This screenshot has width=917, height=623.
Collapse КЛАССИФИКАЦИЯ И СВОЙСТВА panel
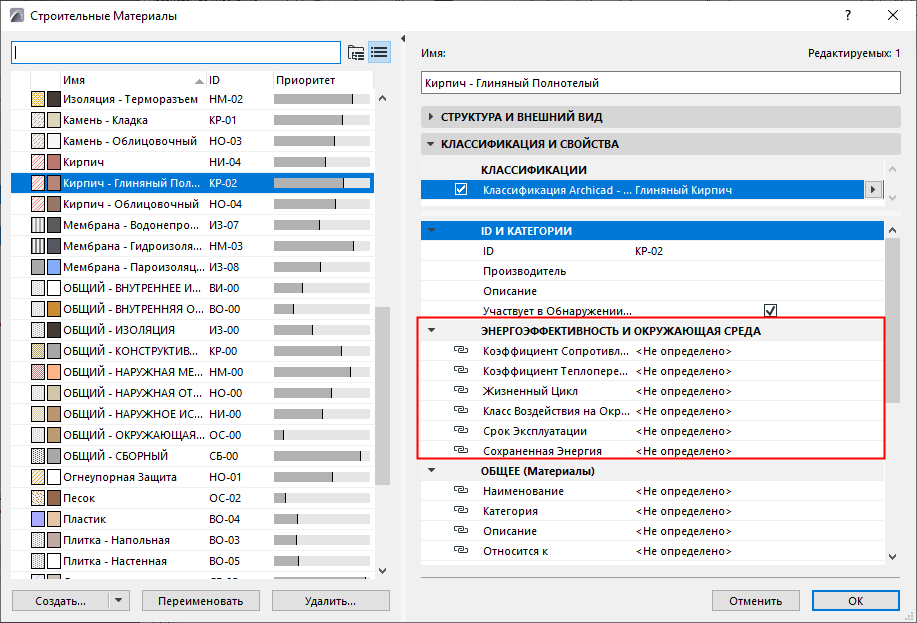(431, 144)
